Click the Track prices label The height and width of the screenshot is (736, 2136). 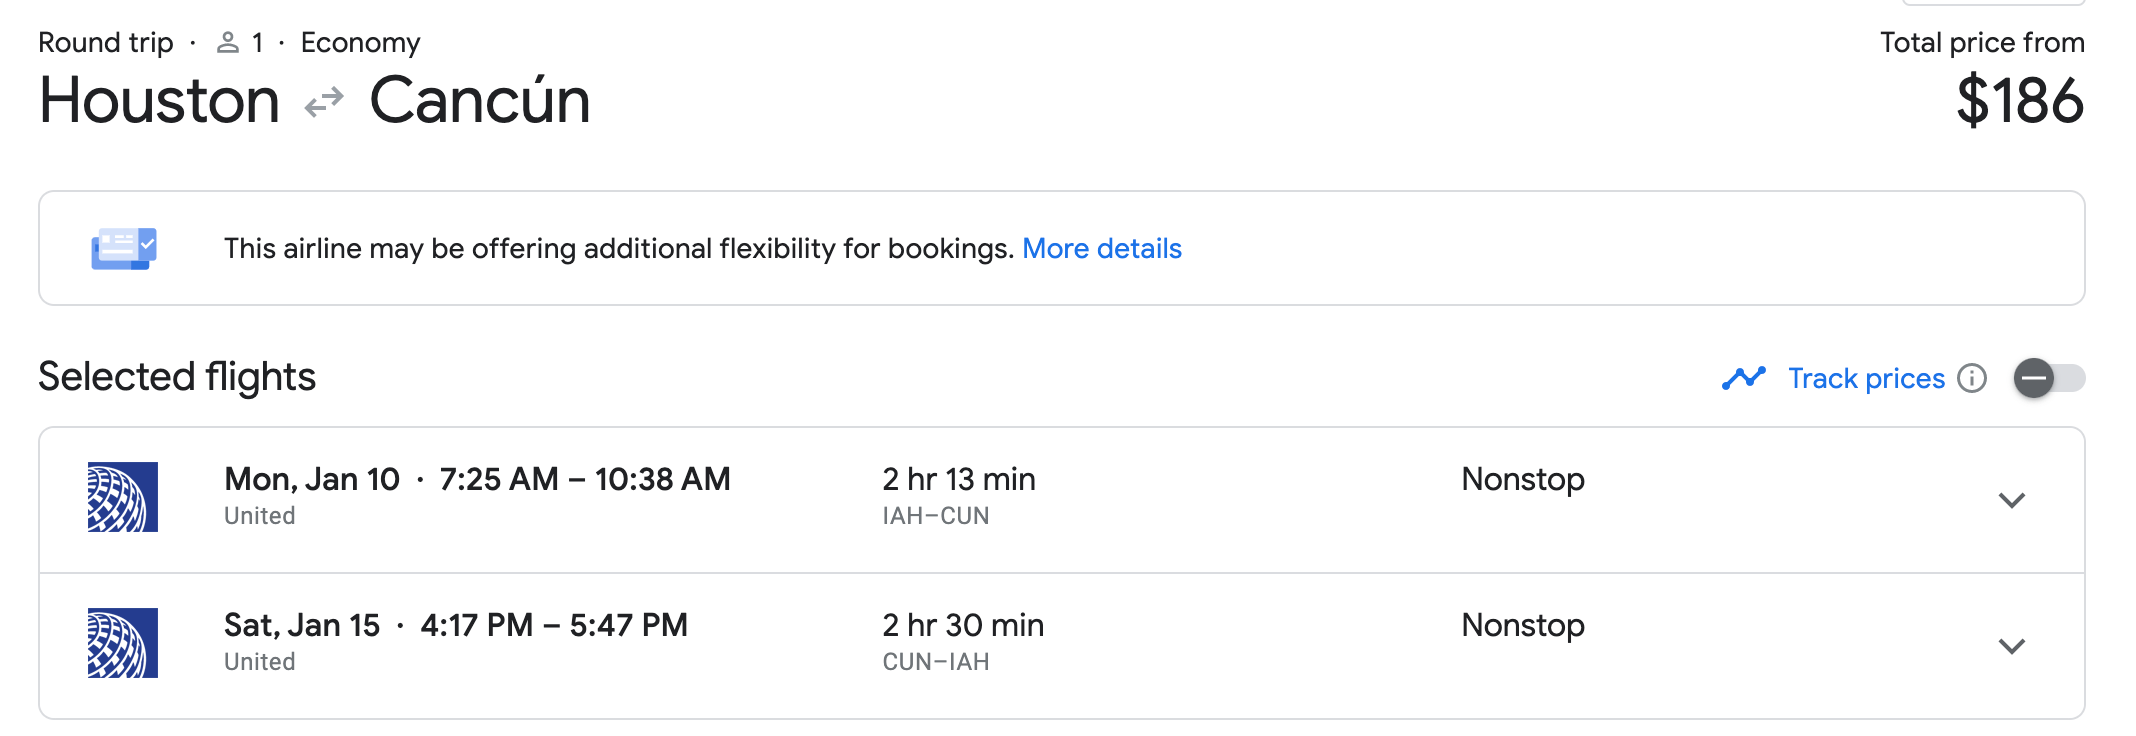coord(1866,378)
